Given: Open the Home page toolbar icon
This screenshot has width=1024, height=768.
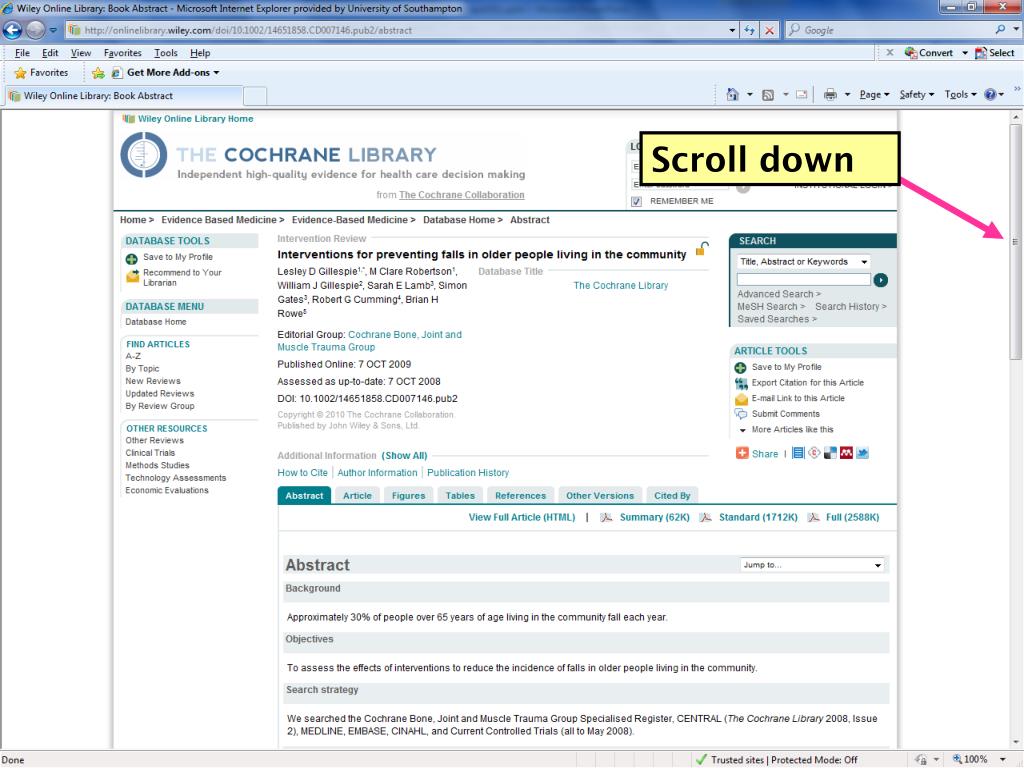Looking at the screenshot, I should [x=732, y=95].
